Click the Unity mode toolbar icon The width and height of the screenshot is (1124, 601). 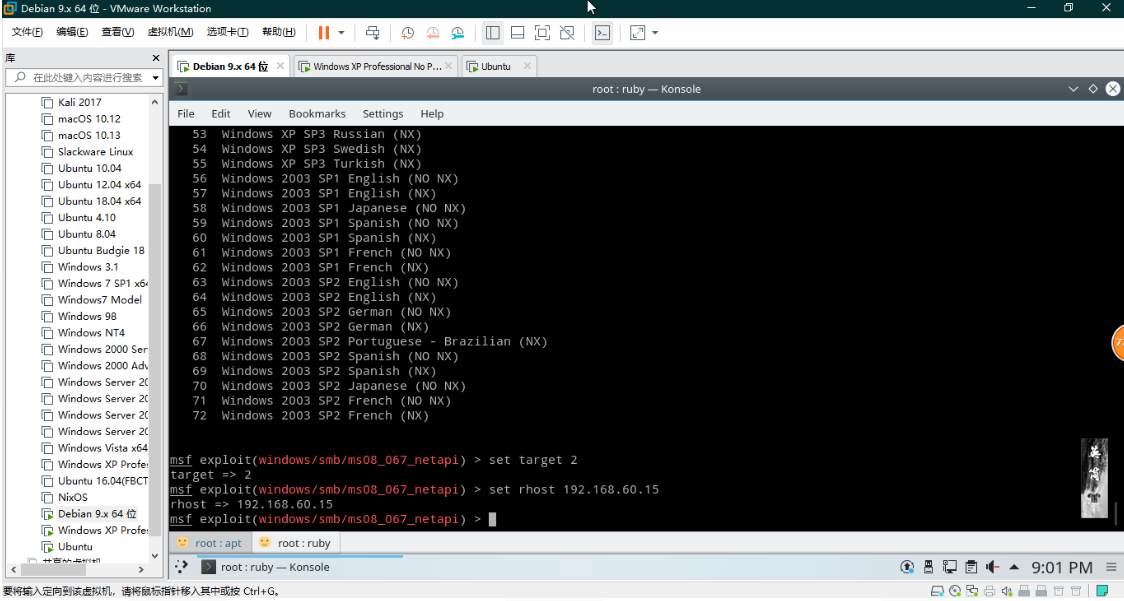pos(567,32)
